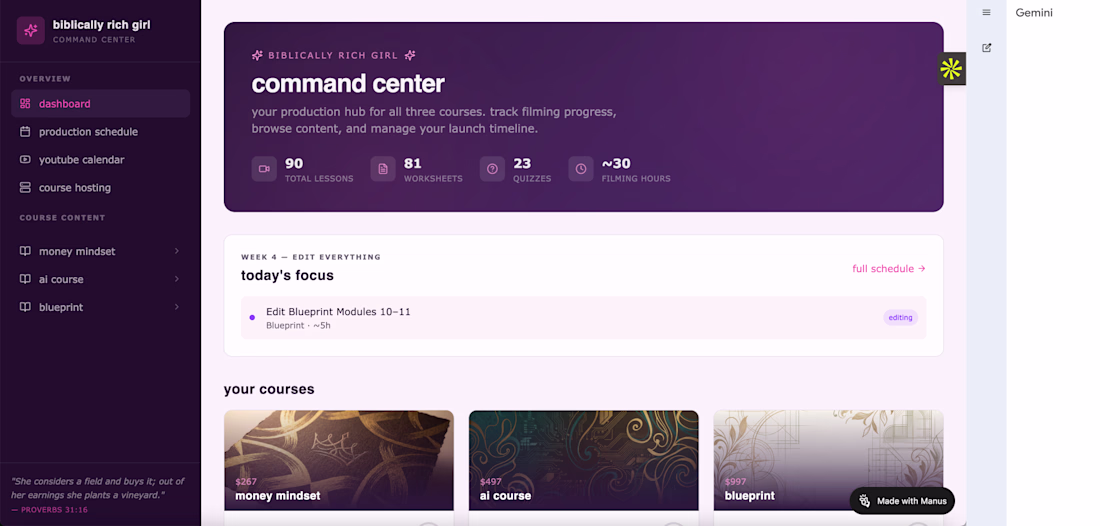Open the course hosting page

click(x=74, y=188)
